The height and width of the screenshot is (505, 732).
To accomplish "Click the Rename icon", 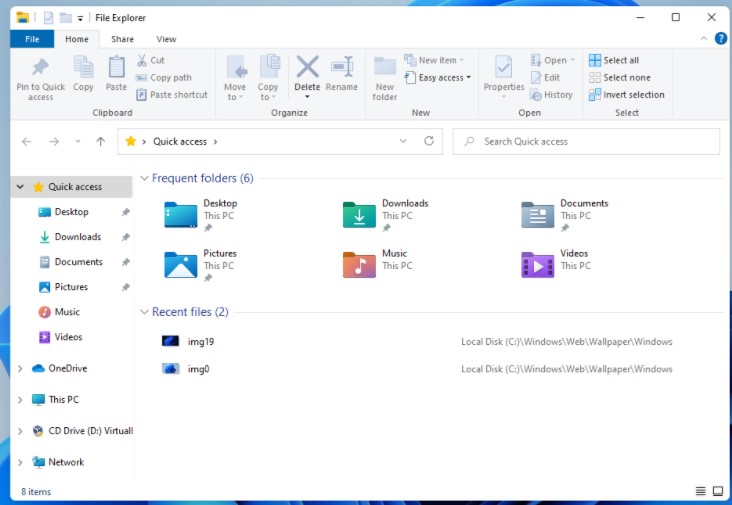I will pyautogui.click(x=342, y=67).
